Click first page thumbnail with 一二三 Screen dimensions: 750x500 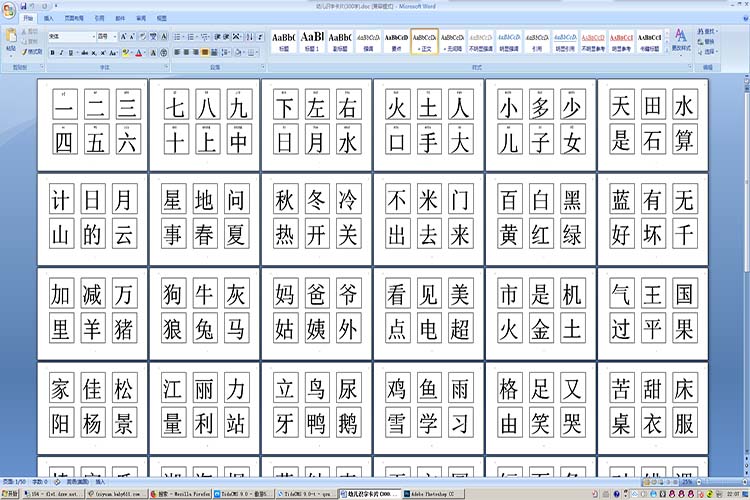click(92, 125)
